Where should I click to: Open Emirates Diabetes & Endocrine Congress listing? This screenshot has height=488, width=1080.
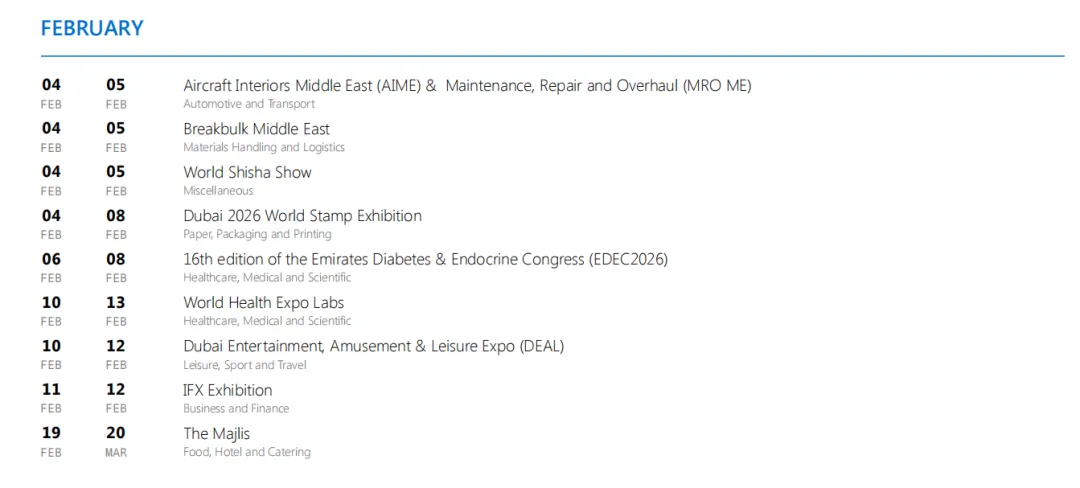(425, 259)
